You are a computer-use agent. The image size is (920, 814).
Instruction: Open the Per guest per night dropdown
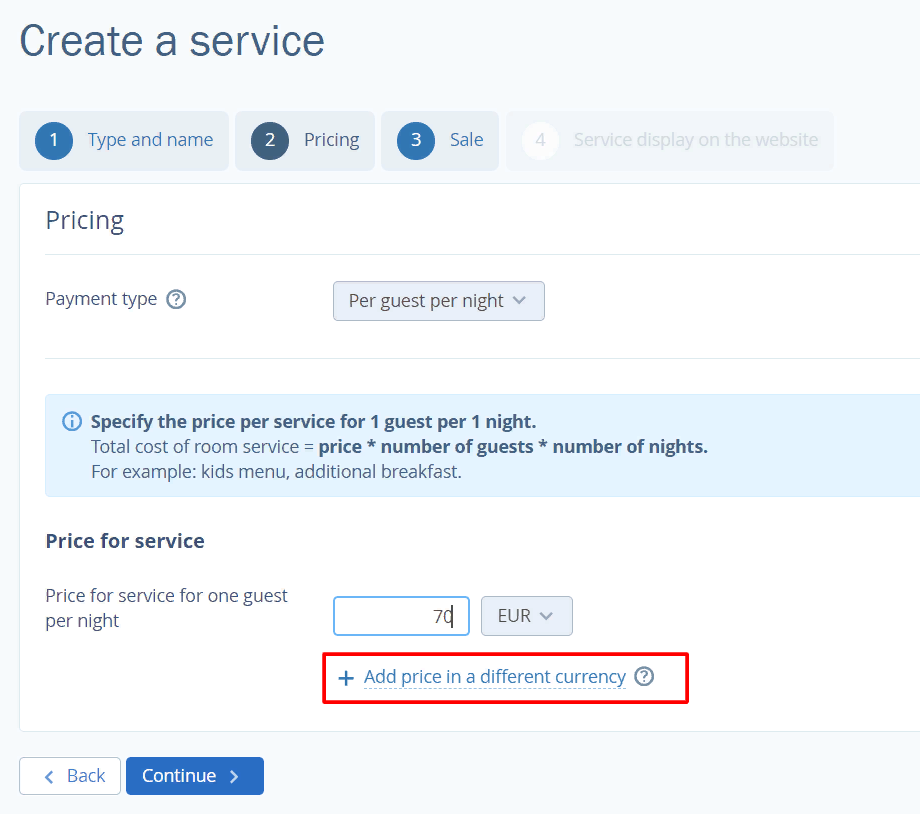coord(438,301)
